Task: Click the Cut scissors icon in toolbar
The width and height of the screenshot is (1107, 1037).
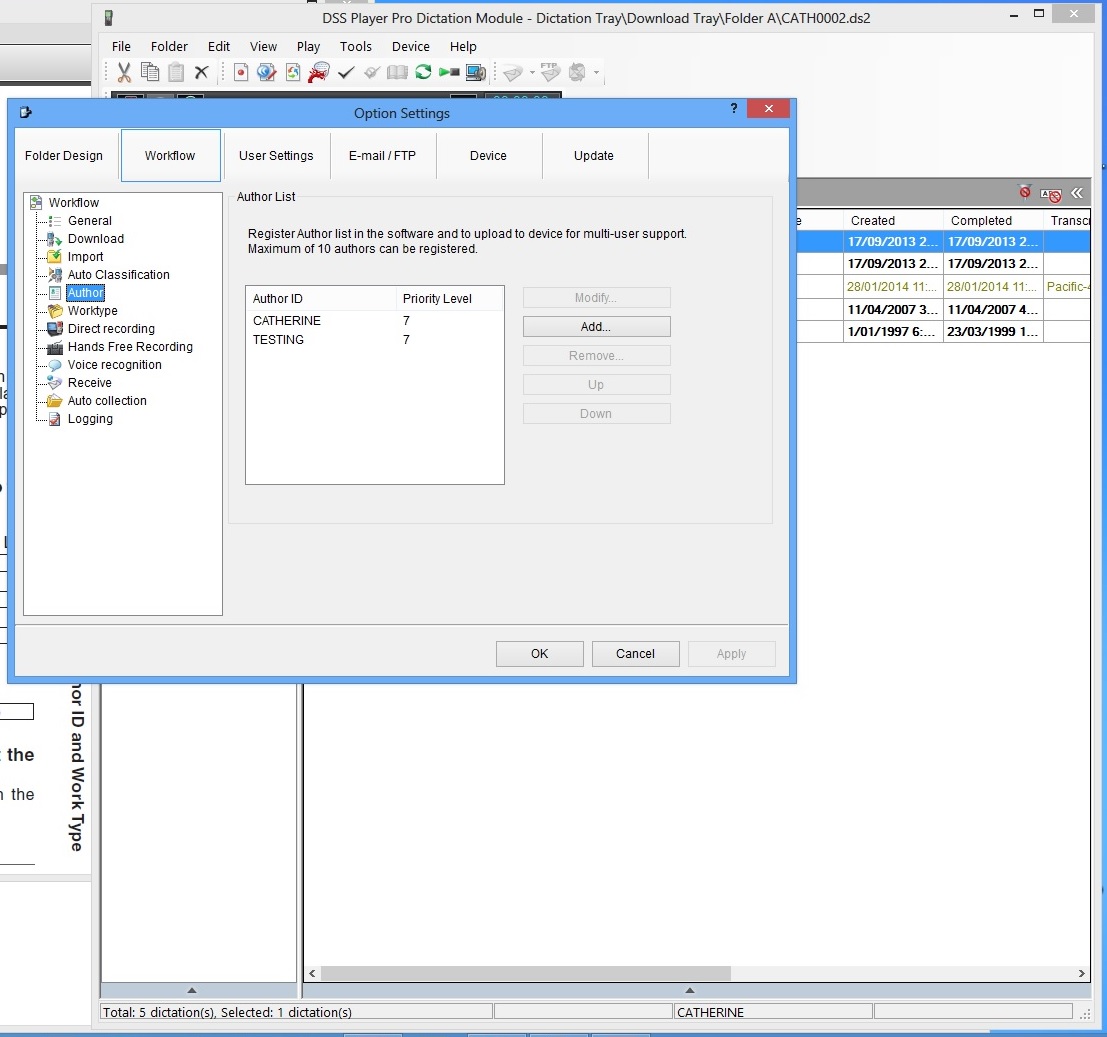Action: click(x=124, y=72)
